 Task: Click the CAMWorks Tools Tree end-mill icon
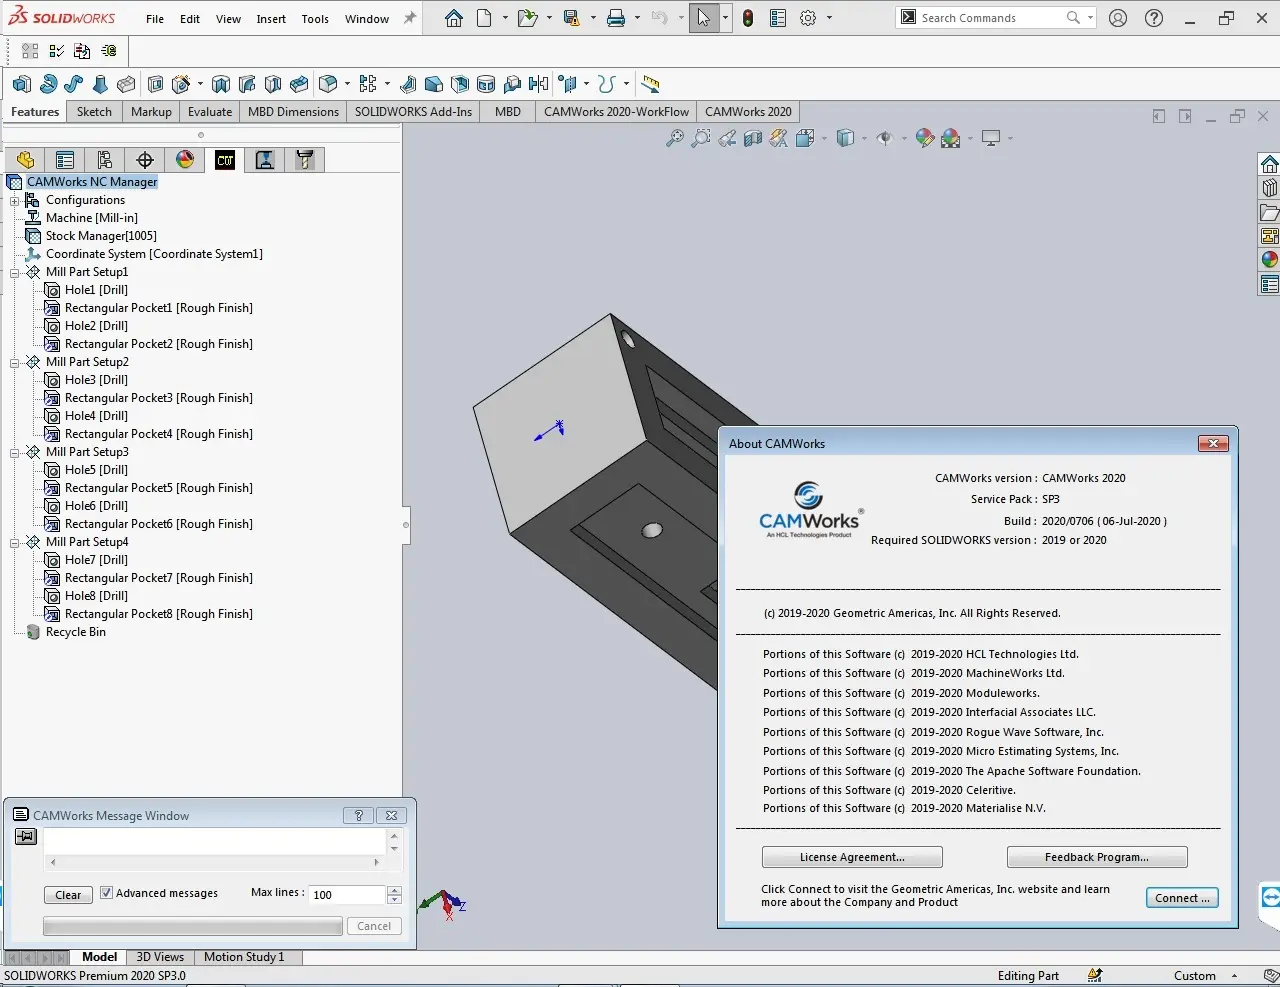(305, 160)
